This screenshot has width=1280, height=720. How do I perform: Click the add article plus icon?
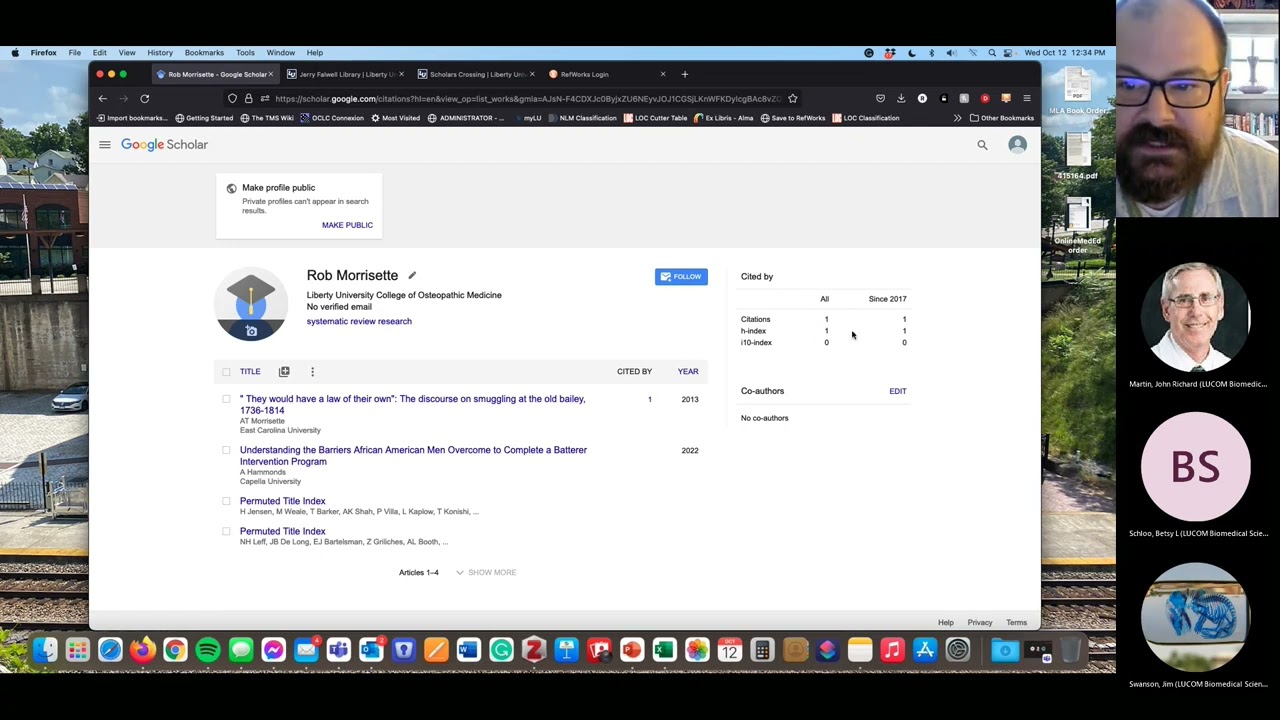click(284, 372)
